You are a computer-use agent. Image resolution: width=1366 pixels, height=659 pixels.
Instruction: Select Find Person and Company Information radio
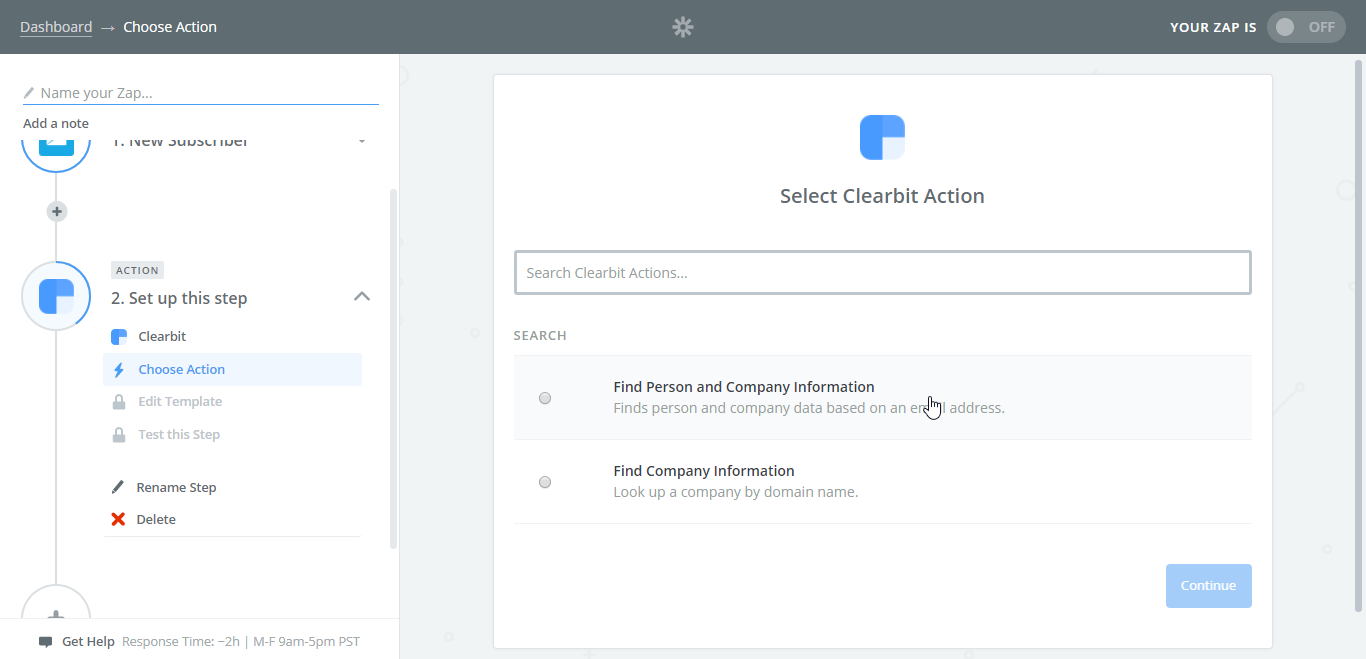pos(545,398)
